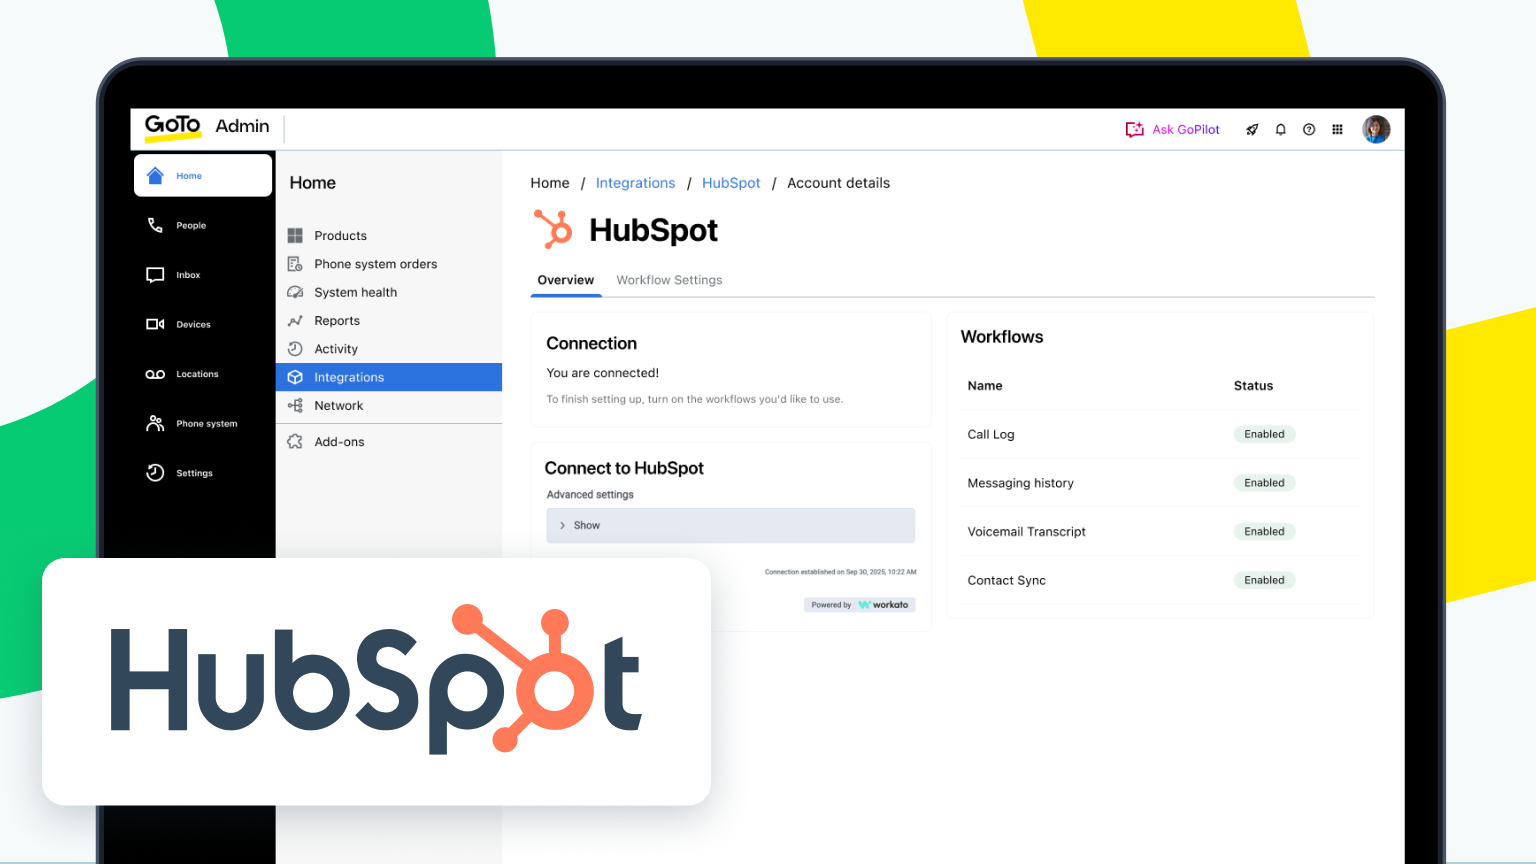Open the apps grid launcher
This screenshot has height=864, width=1536.
pos(1337,129)
